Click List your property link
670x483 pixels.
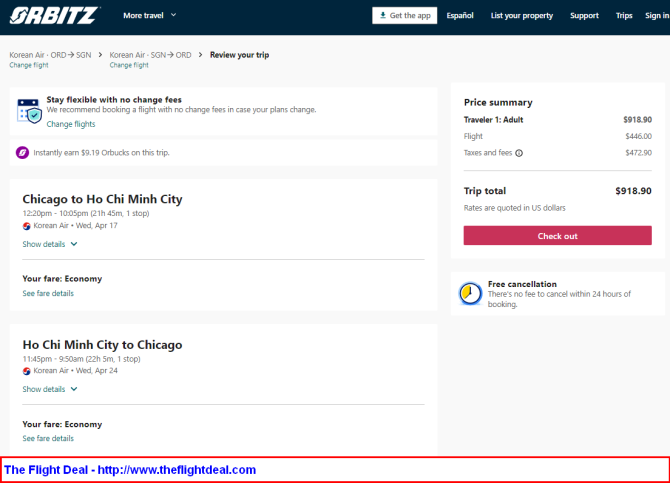(522, 16)
